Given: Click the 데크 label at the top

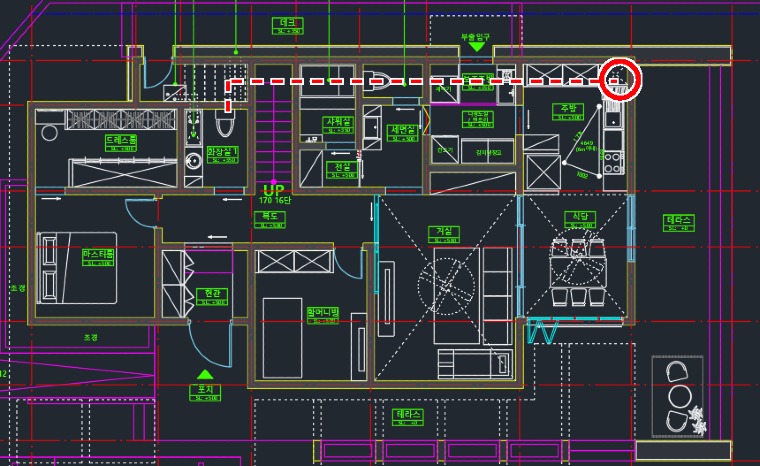Looking at the screenshot, I should pos(288,24).
